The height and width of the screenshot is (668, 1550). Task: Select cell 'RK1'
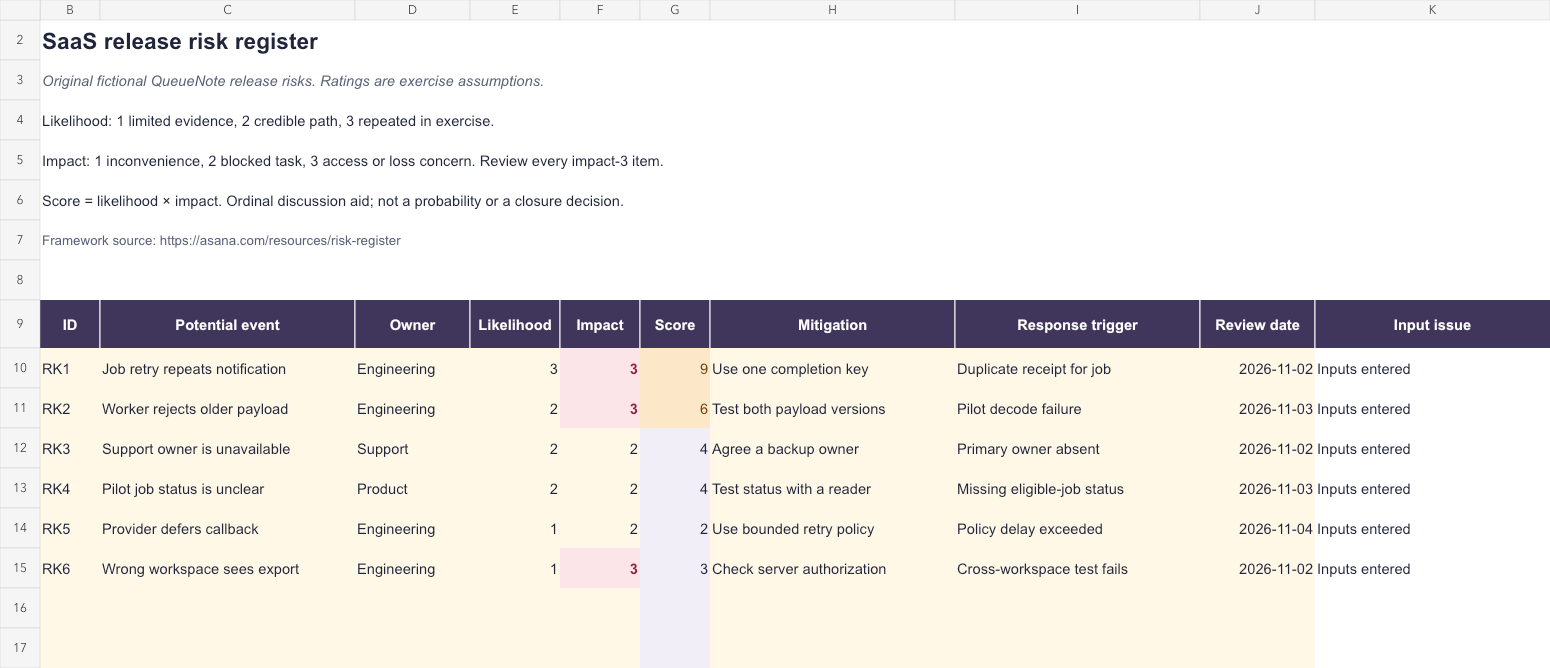[x=70, y=369]
